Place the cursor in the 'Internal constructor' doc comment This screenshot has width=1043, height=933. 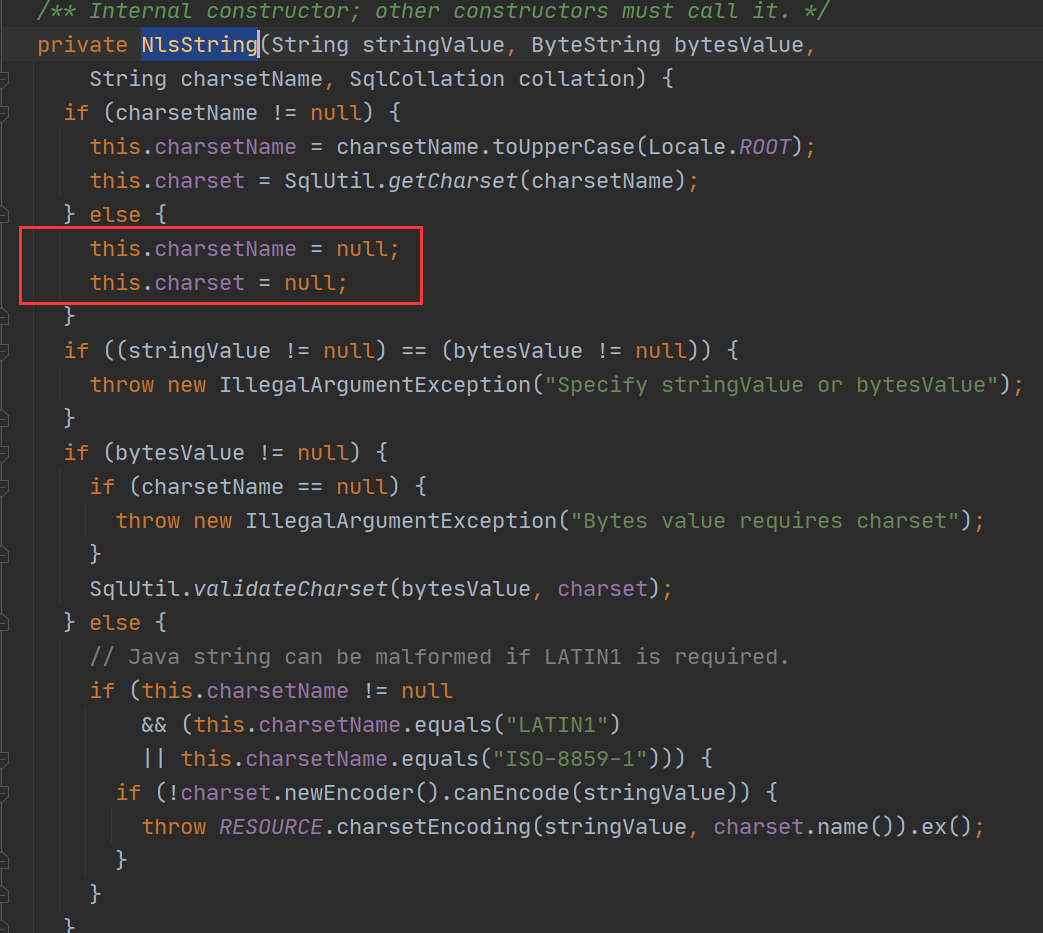point(432,11)
